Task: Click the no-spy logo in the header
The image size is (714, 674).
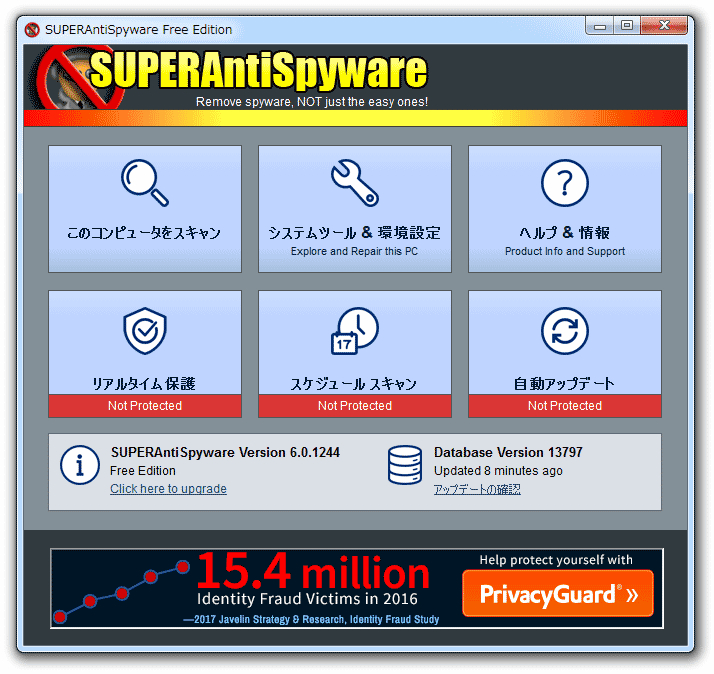Action: [77, 77]
